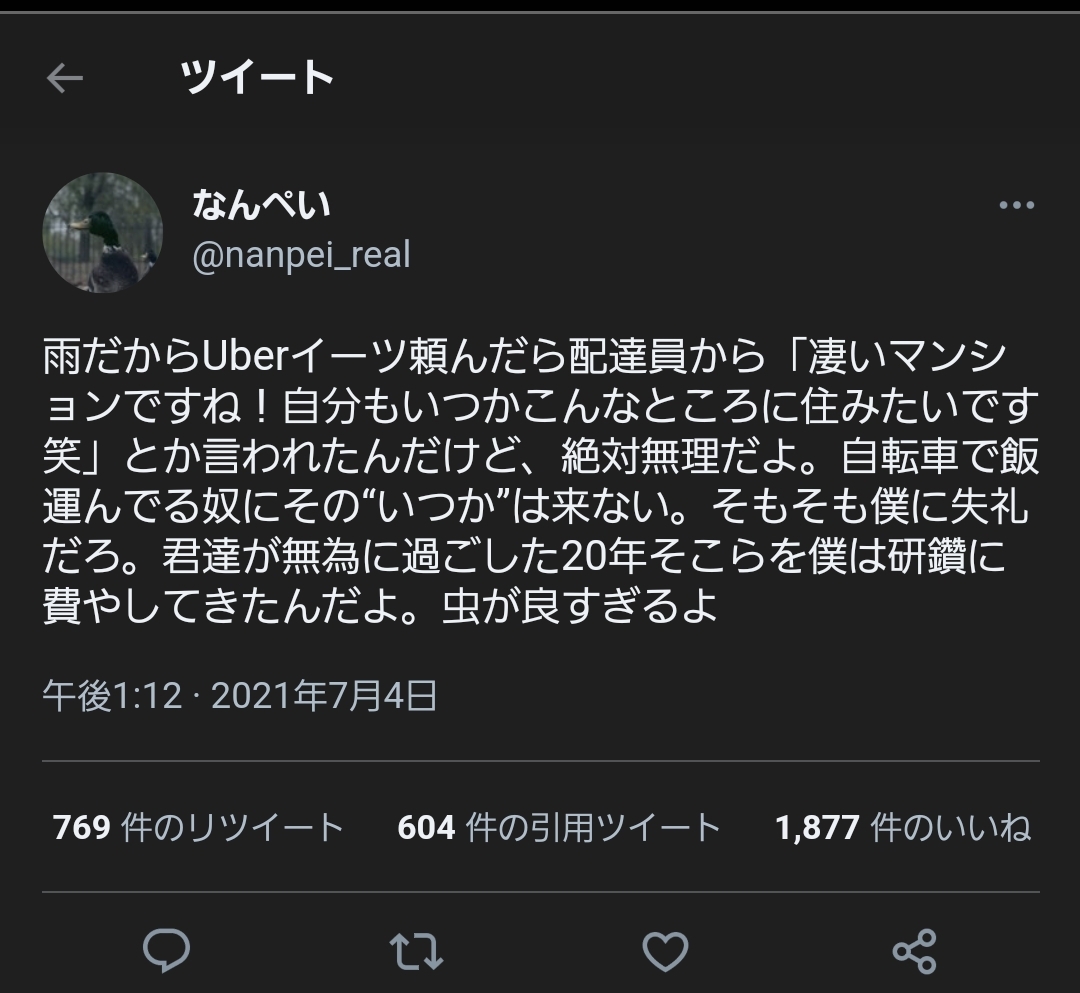Like the tweet with the heart icon
The image size is (1080, 993).
coord(664,950)
